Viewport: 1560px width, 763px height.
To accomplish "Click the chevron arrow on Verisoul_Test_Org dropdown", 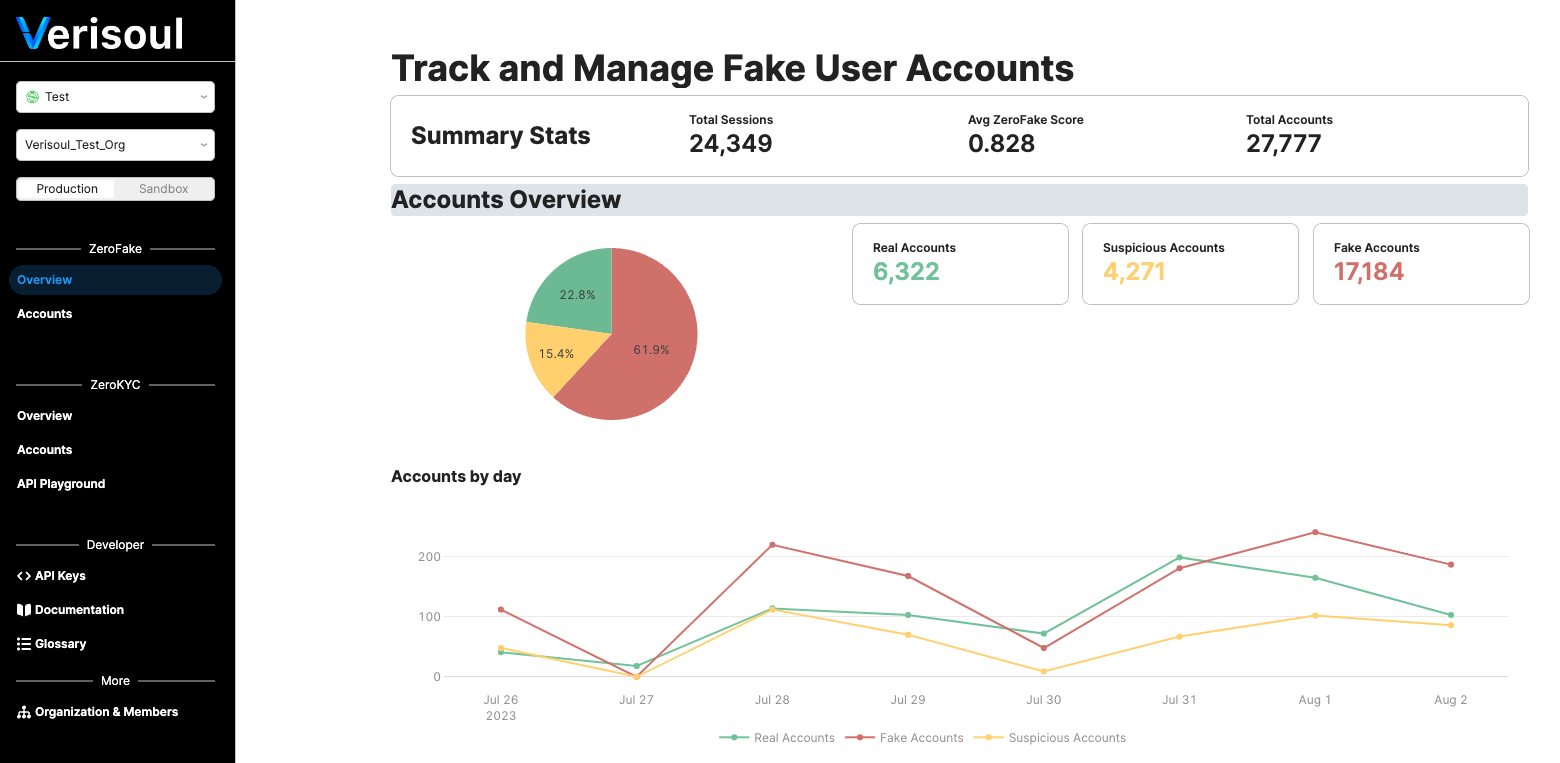I will [203, 145].
